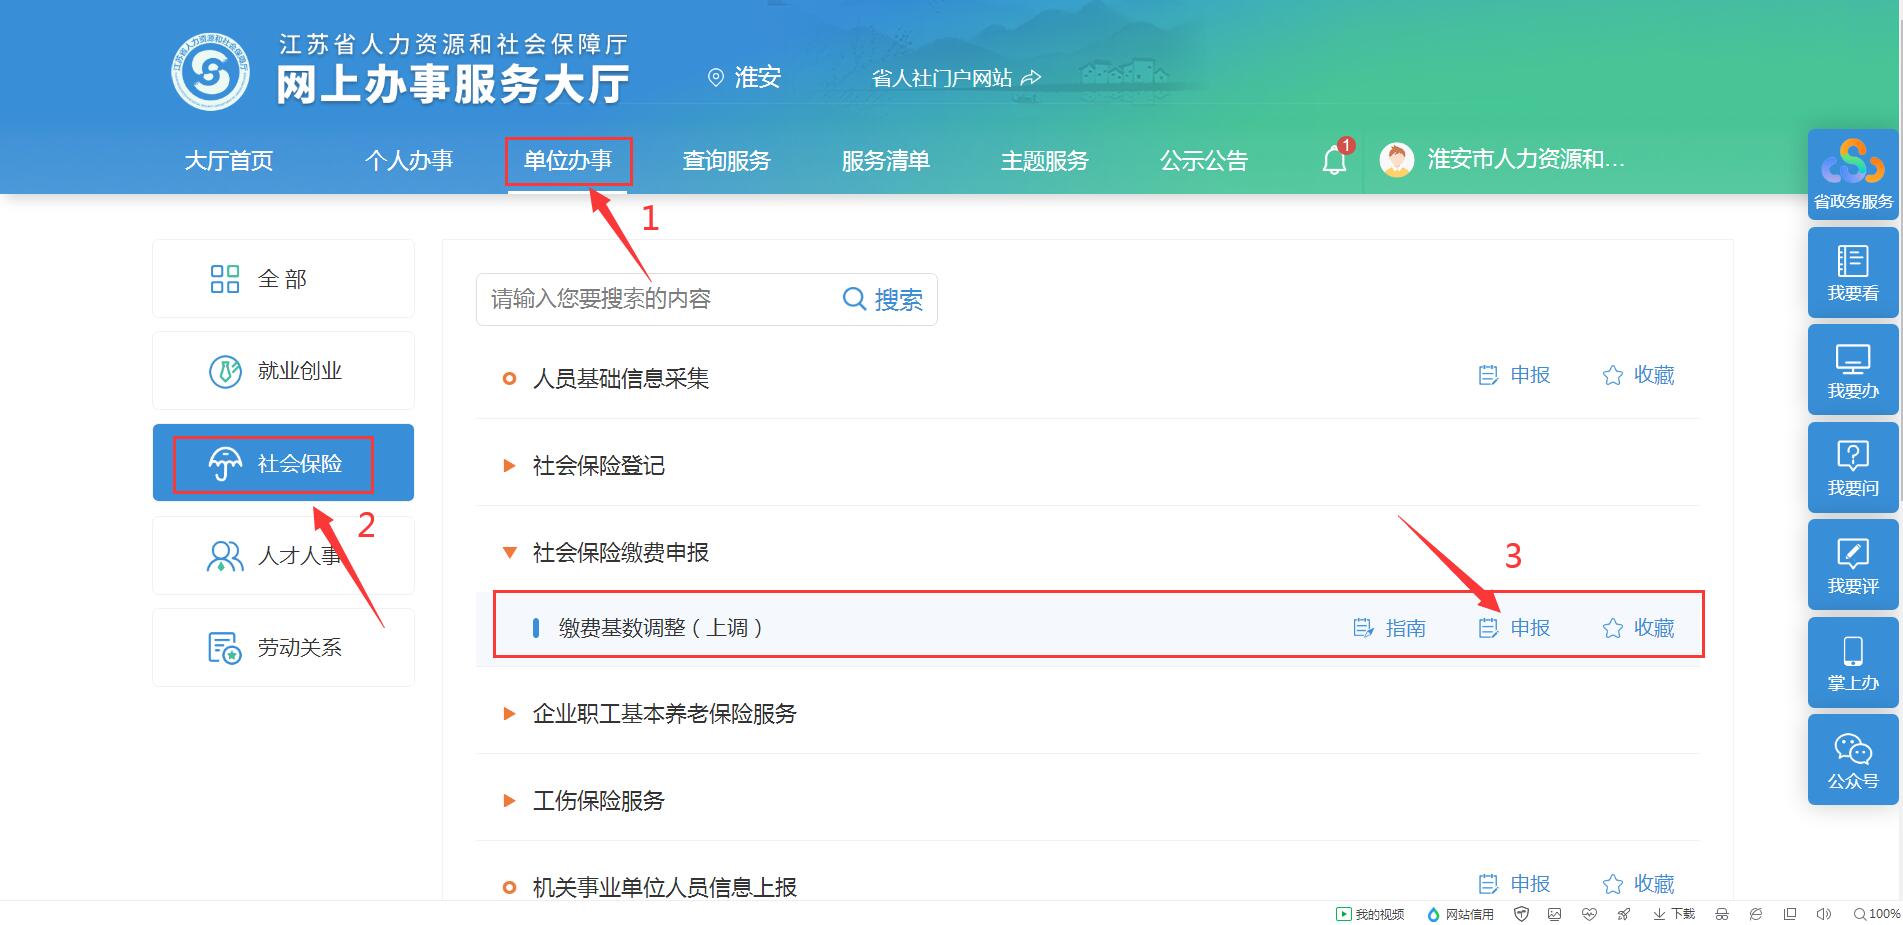Screen dimensions: 1903x925
Task: Click split window icon in status bar
Action: pyautogui.click(x=1790, y=914)
